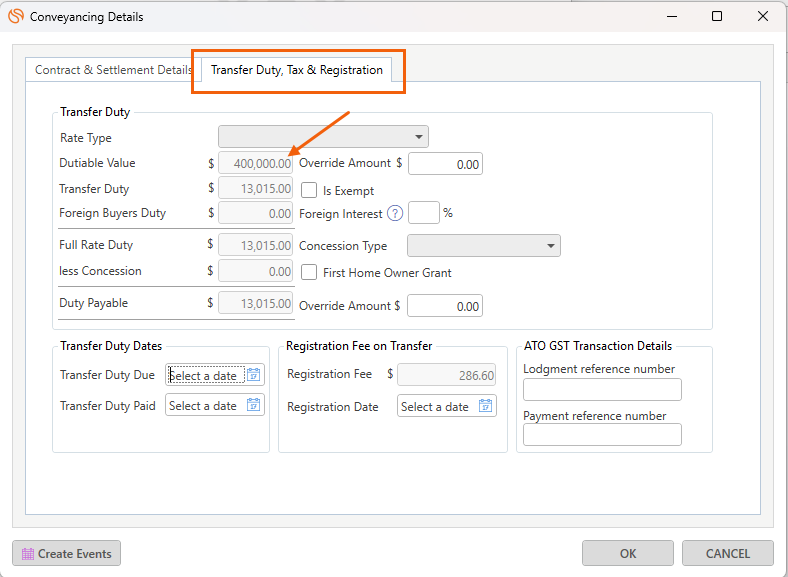788x577 pixels.
Task: Click the Foreign Interest help icon
Action: pyautogui.click(x=395, y=213)
